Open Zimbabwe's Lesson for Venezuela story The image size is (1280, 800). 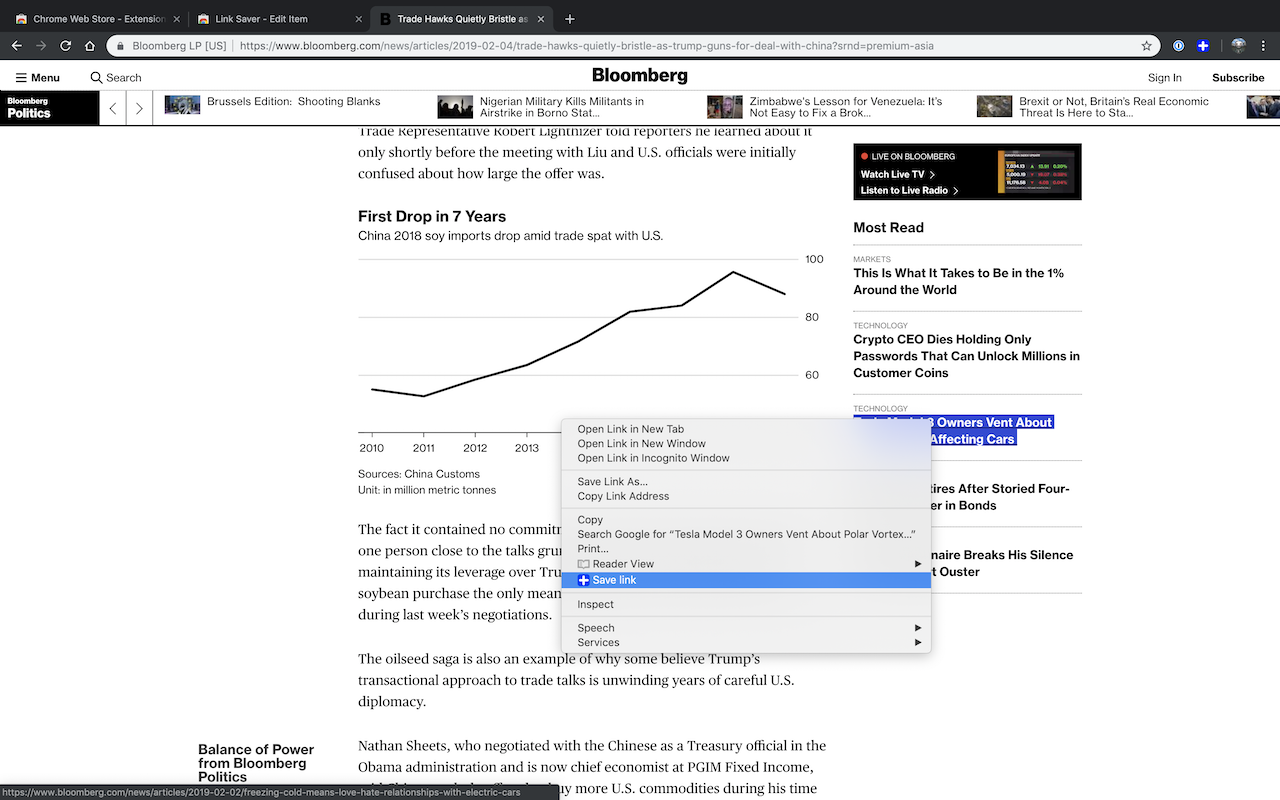click(x=846, y=107)
